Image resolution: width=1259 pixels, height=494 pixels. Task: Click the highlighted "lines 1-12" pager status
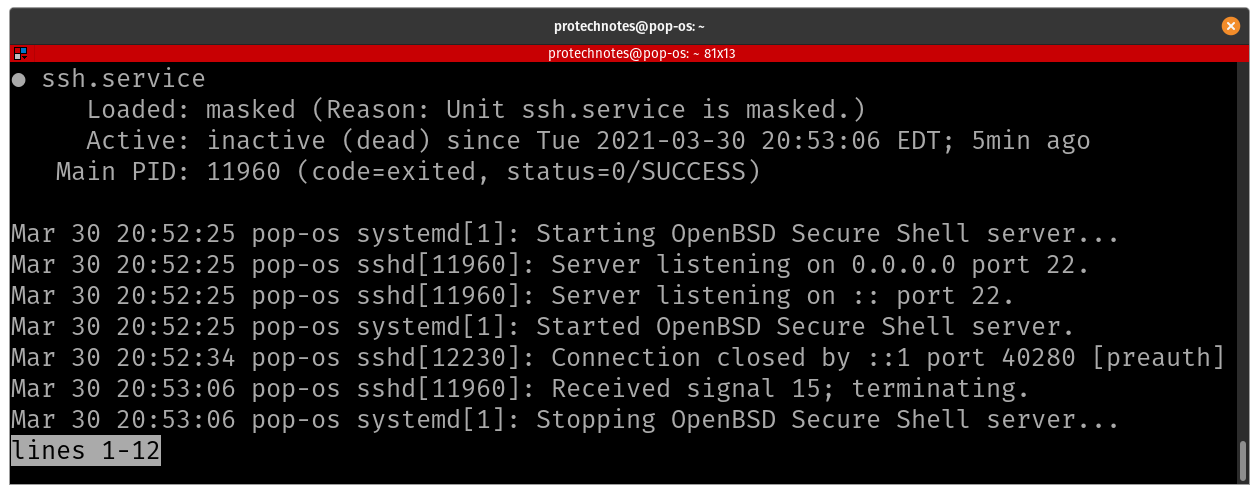[86, 451]
